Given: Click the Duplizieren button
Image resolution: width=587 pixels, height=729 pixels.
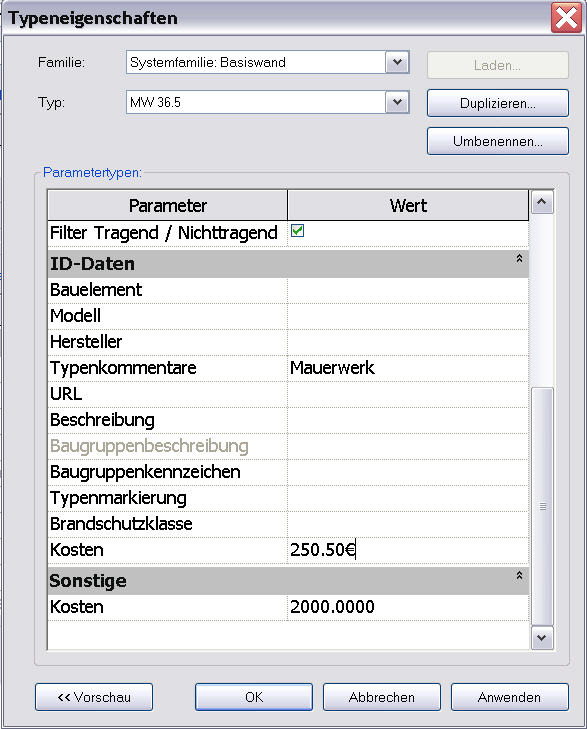Looking at the screenshot, I should 497,103.
